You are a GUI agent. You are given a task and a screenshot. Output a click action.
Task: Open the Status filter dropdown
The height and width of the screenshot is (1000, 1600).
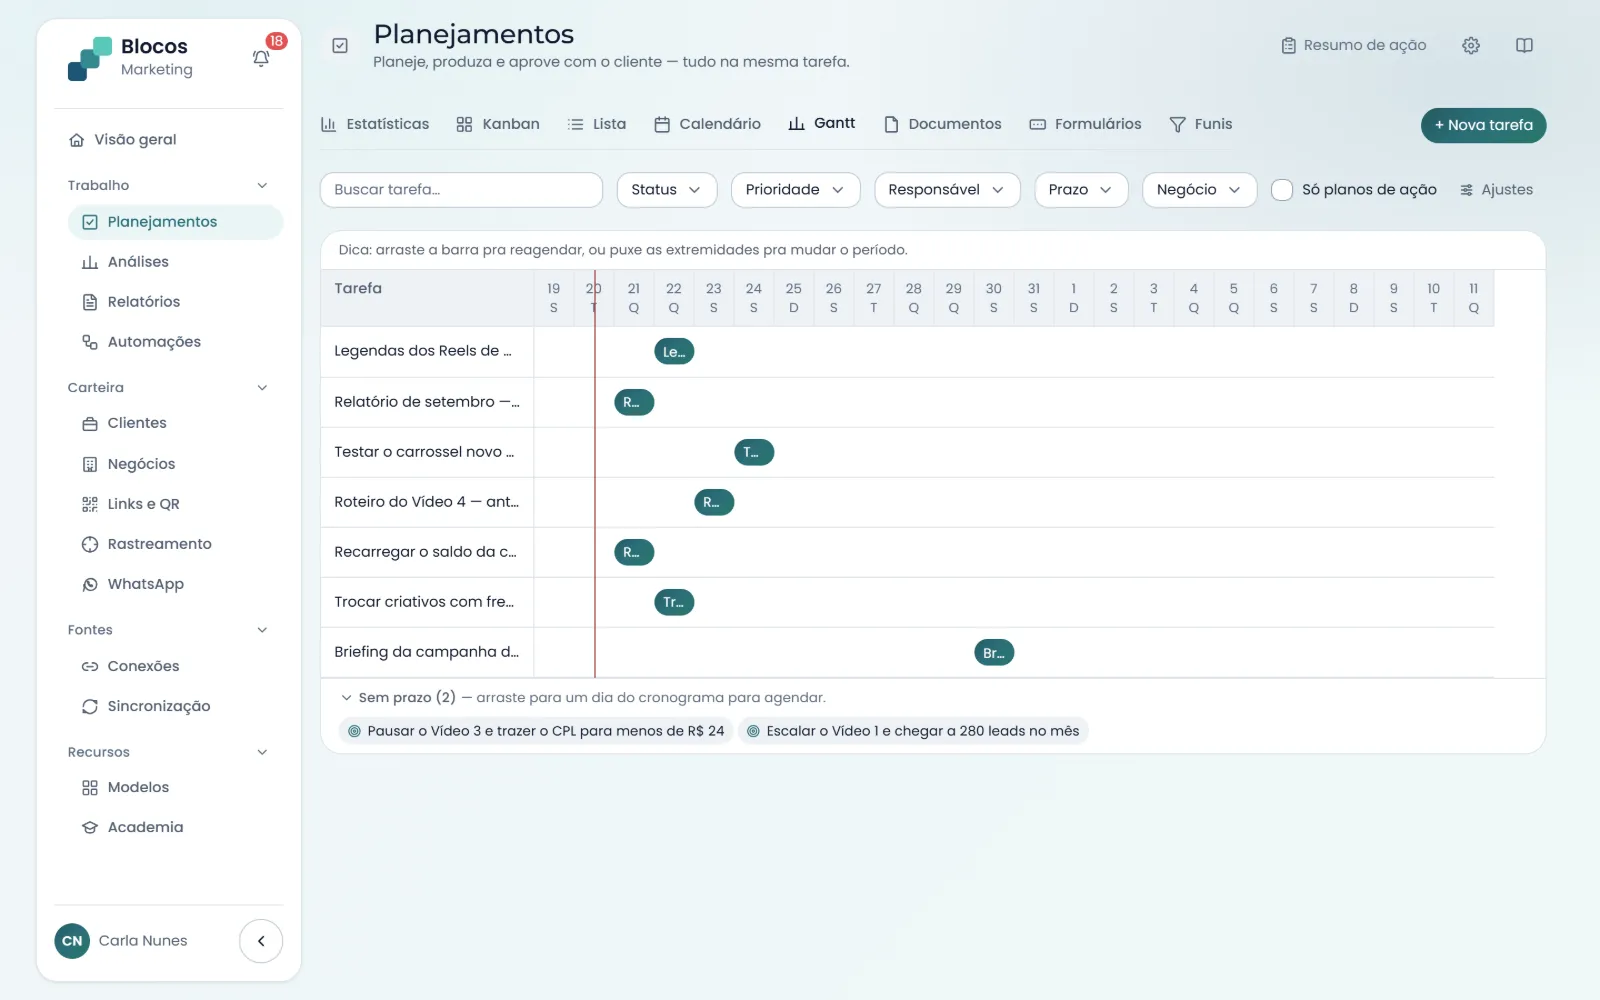[x=667, y=190]
